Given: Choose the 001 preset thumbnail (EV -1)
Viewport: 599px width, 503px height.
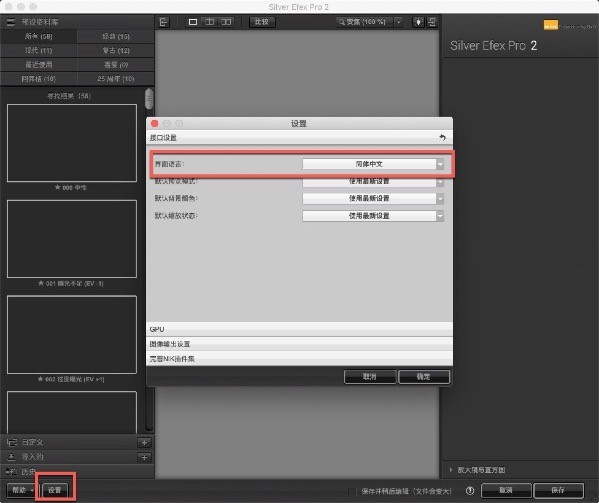Looking at the screenshot, I should 72,239.
